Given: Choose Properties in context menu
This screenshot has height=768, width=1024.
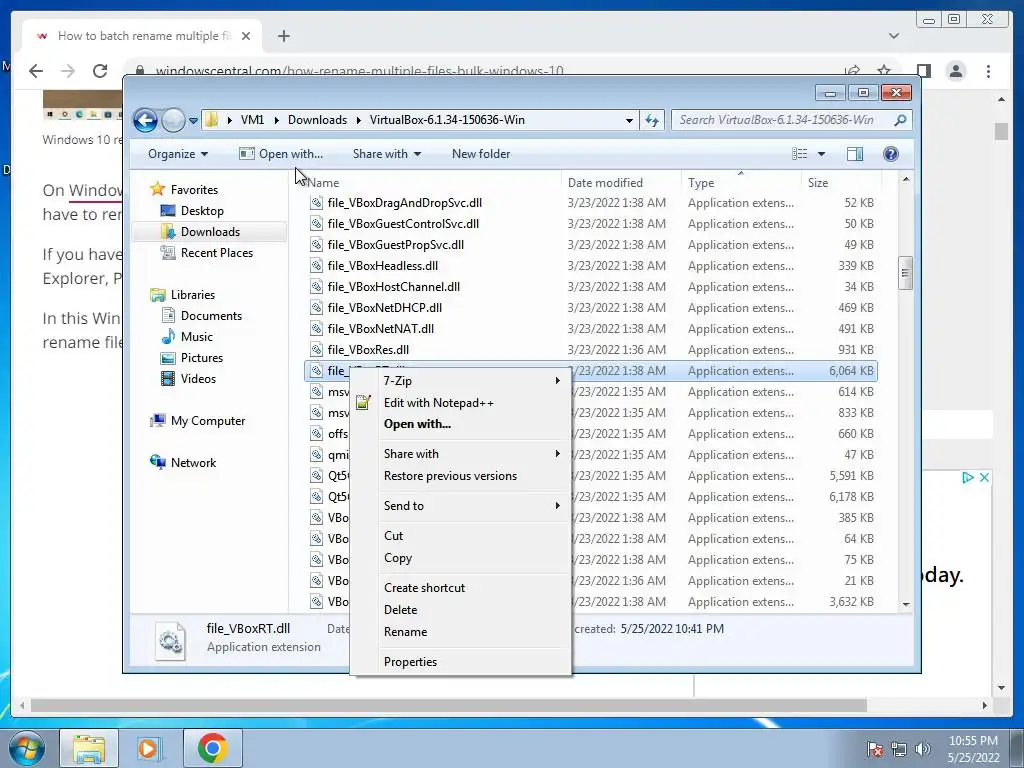Looking at the screenshot, I should [x=461, y=662].
